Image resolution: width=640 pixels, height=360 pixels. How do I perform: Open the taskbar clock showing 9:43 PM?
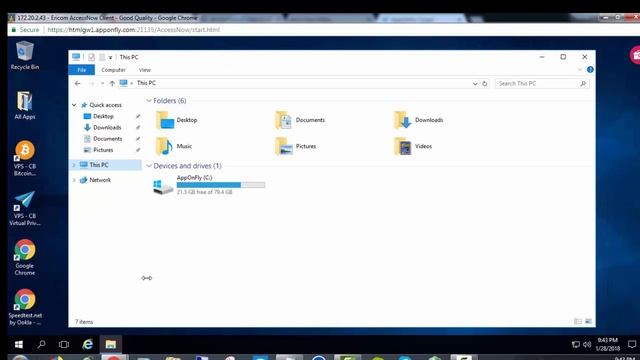(x=607, y=344)
